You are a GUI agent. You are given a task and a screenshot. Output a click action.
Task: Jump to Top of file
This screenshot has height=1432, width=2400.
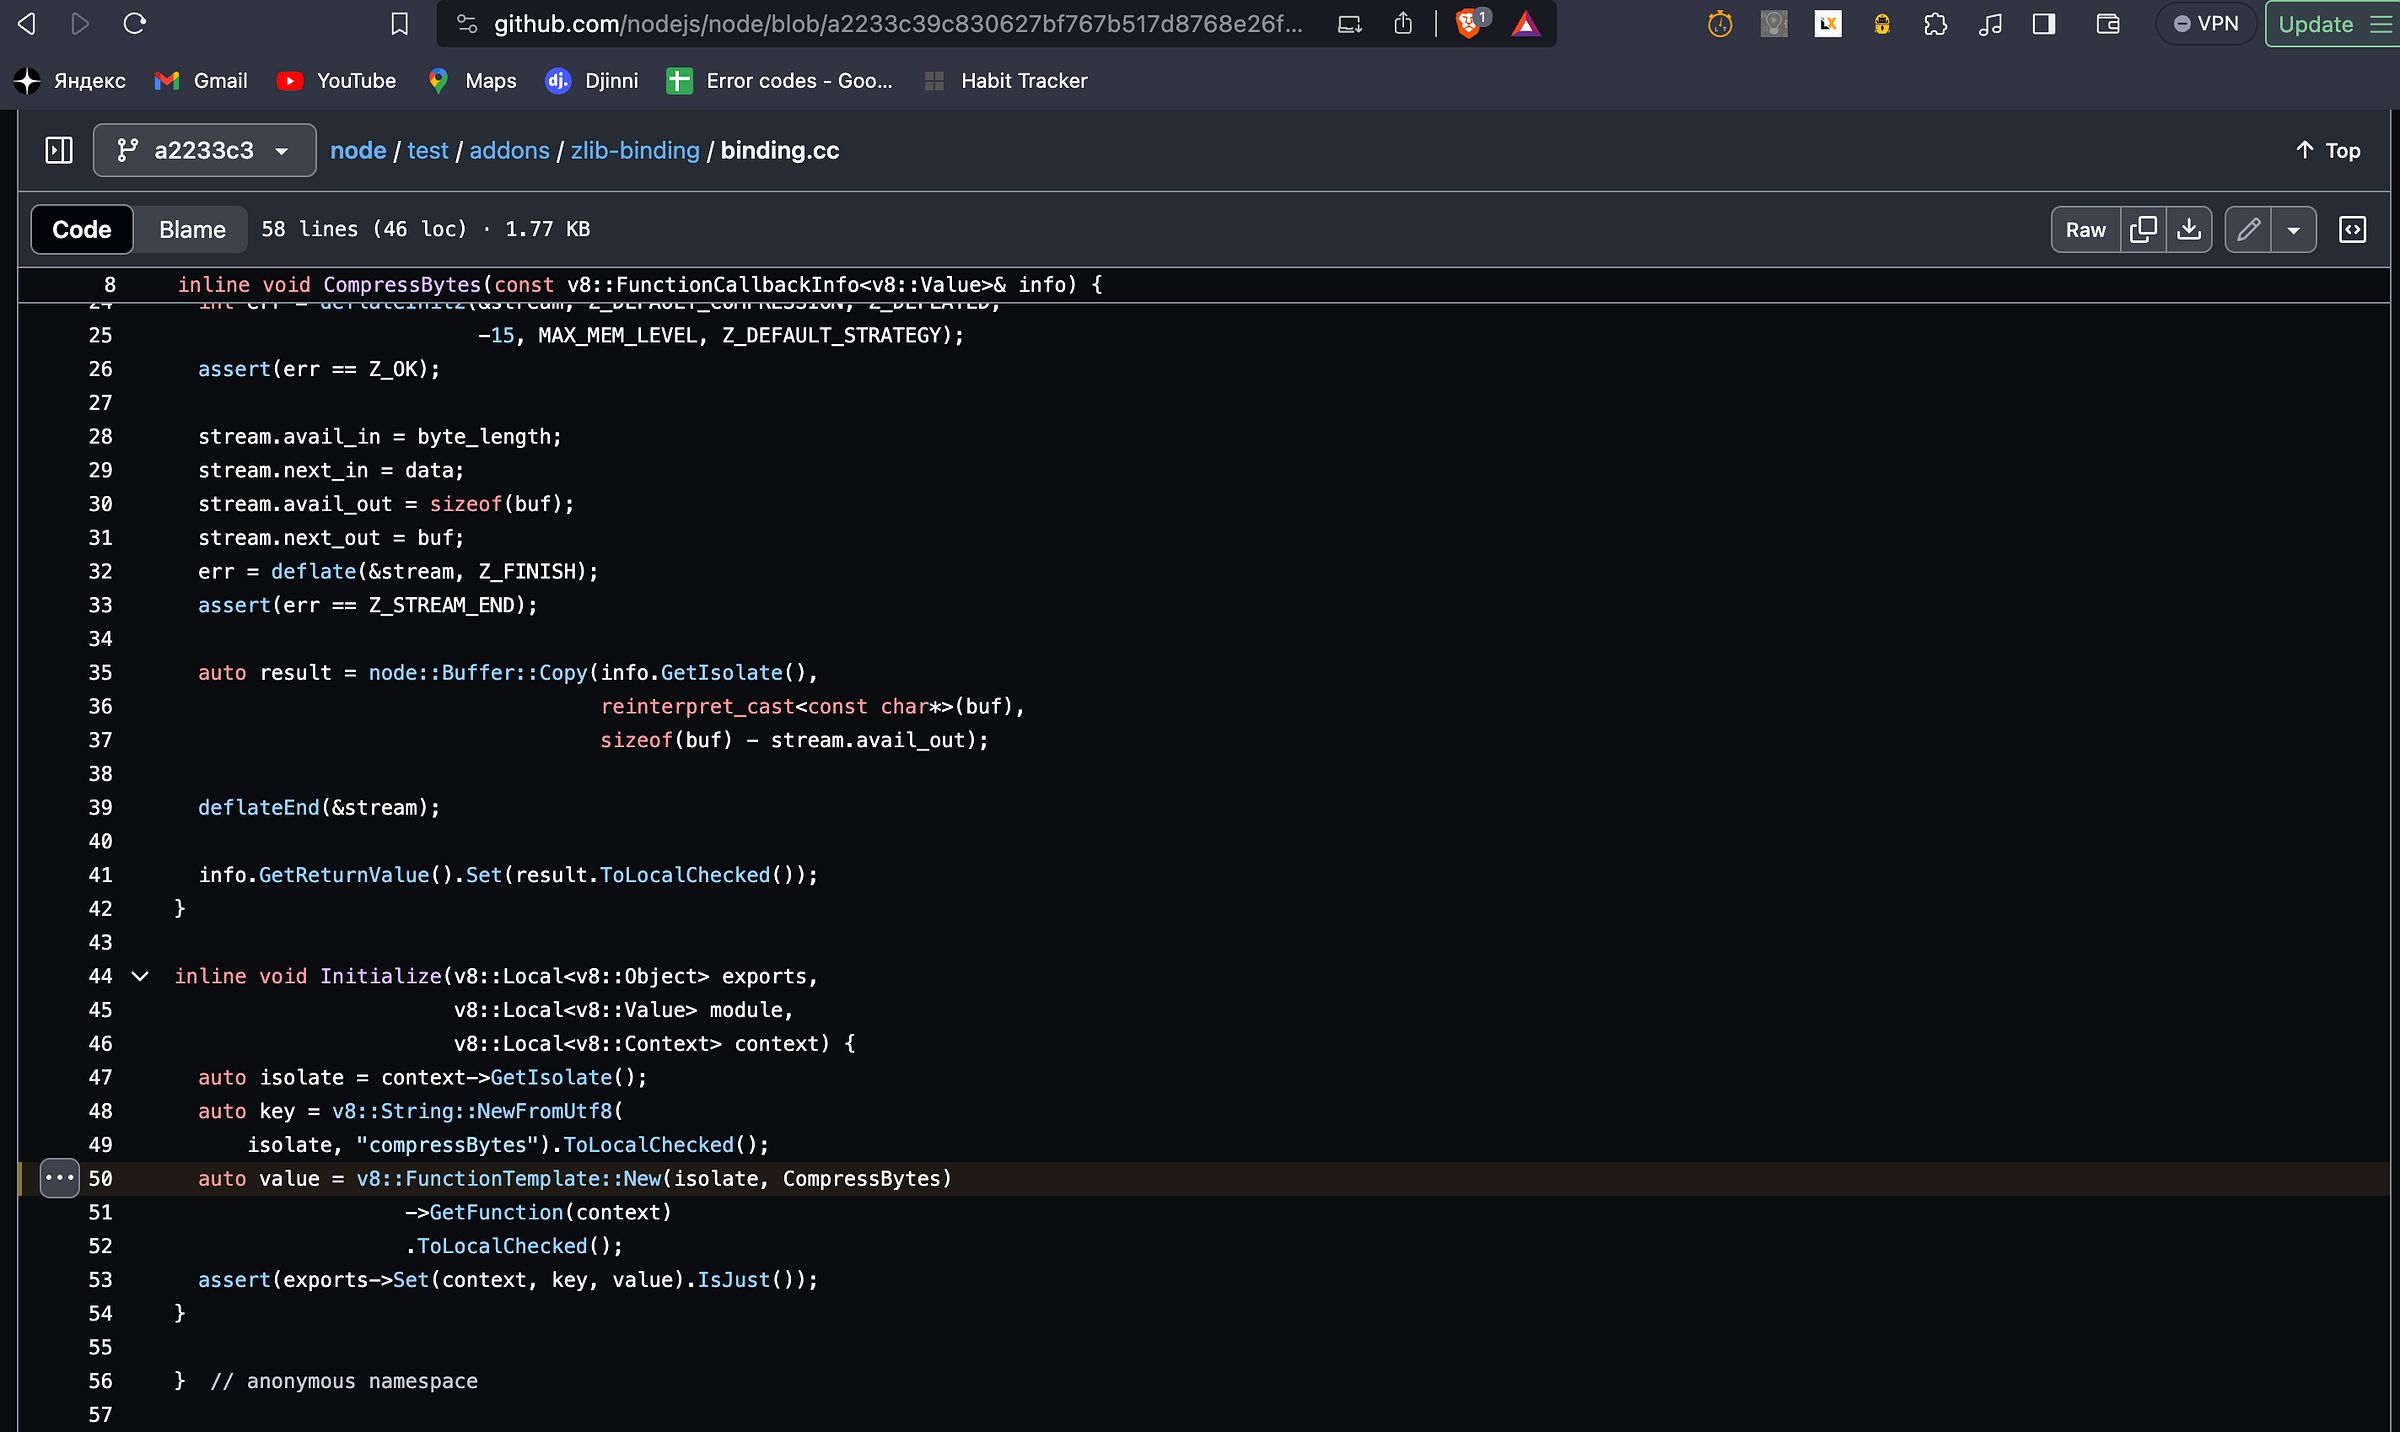[2328, 150]
